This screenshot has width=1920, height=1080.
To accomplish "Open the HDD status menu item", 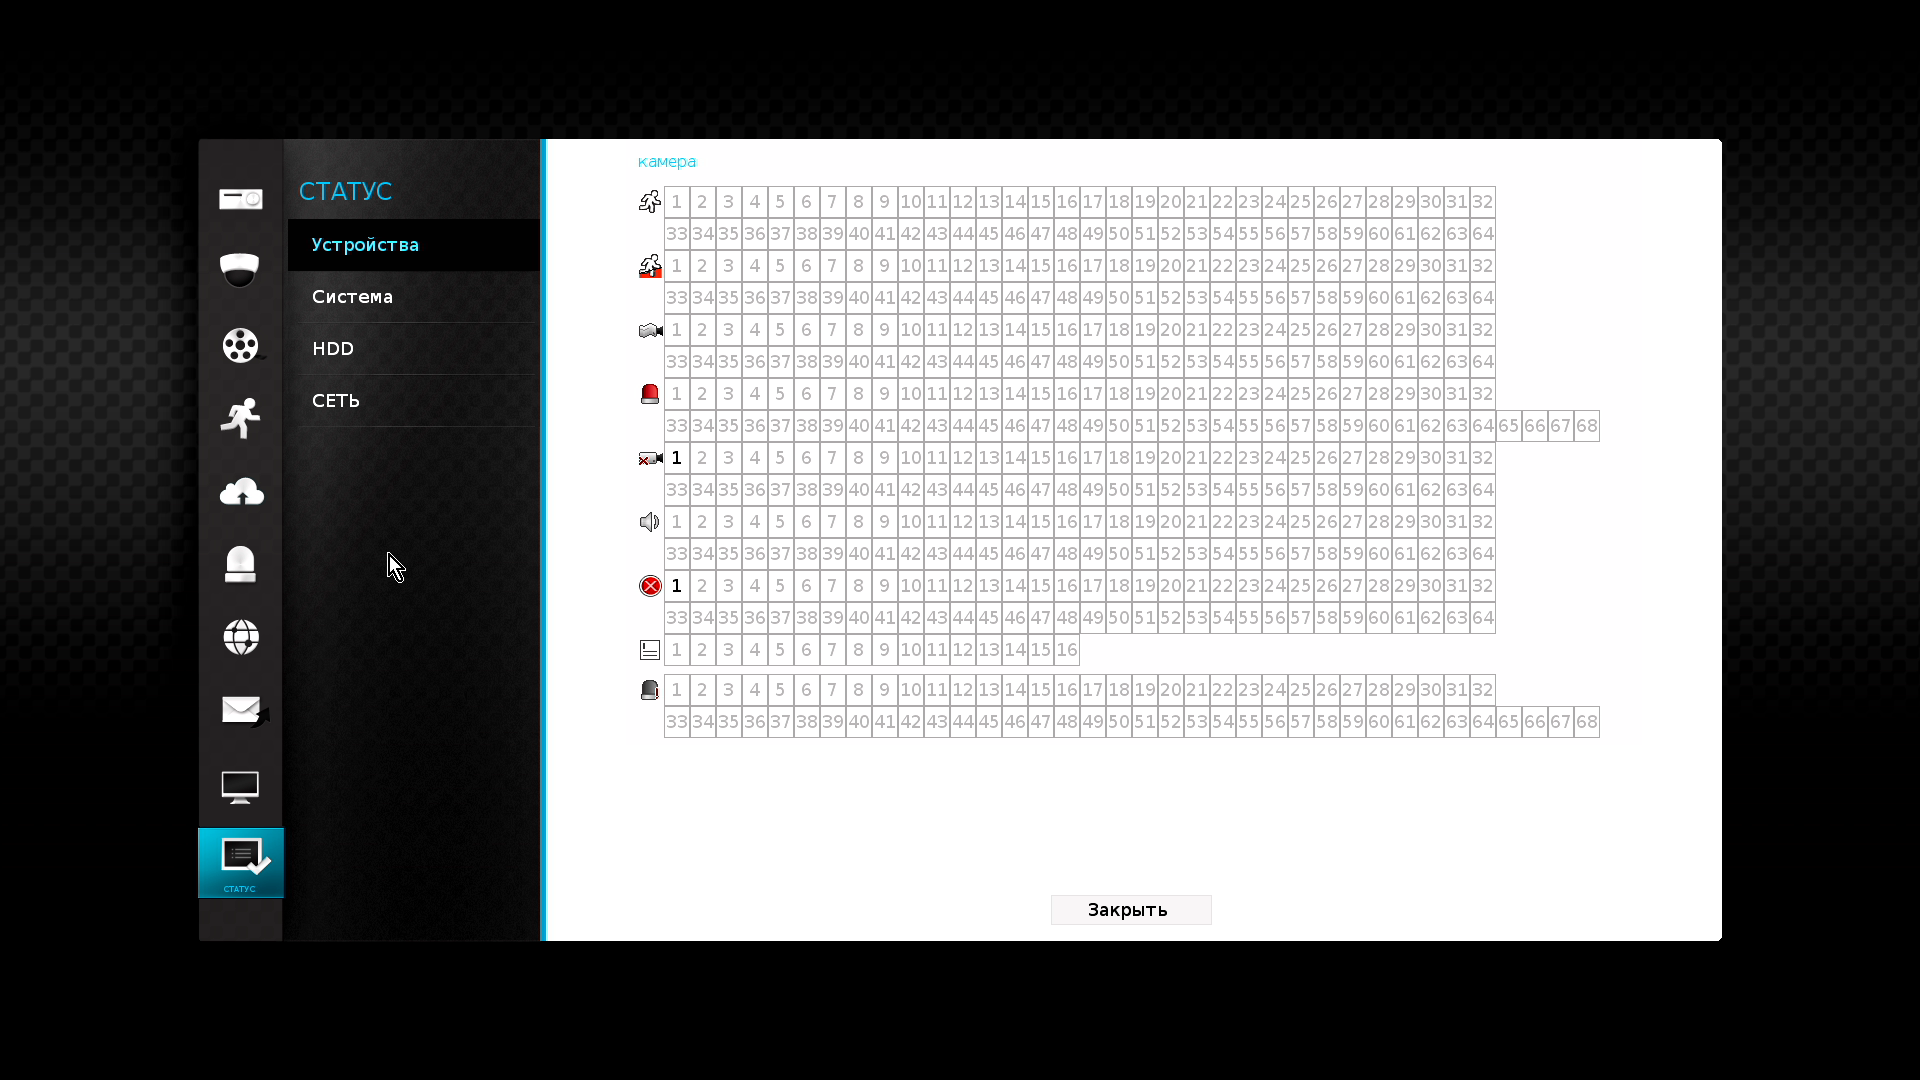I will point(333,349).
